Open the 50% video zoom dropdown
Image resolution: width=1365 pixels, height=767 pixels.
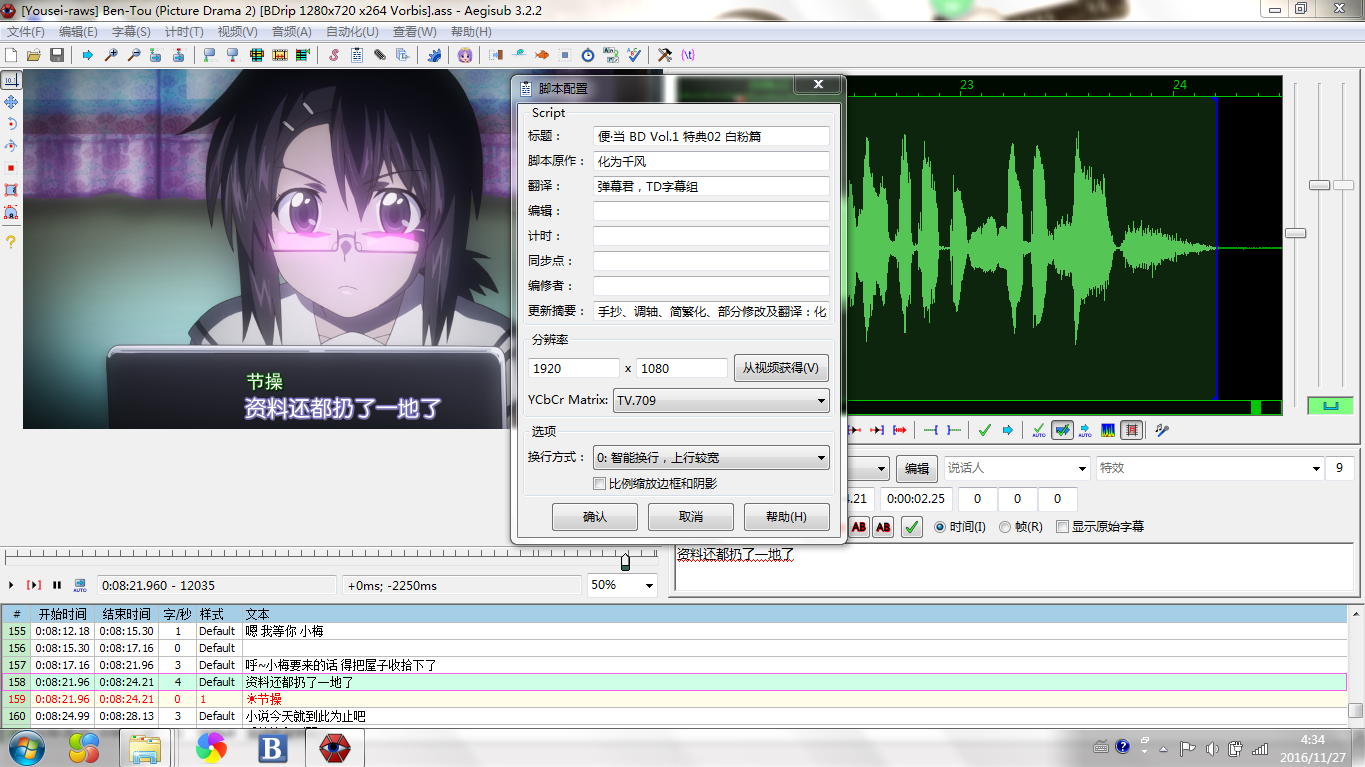(x=622, y=585)
